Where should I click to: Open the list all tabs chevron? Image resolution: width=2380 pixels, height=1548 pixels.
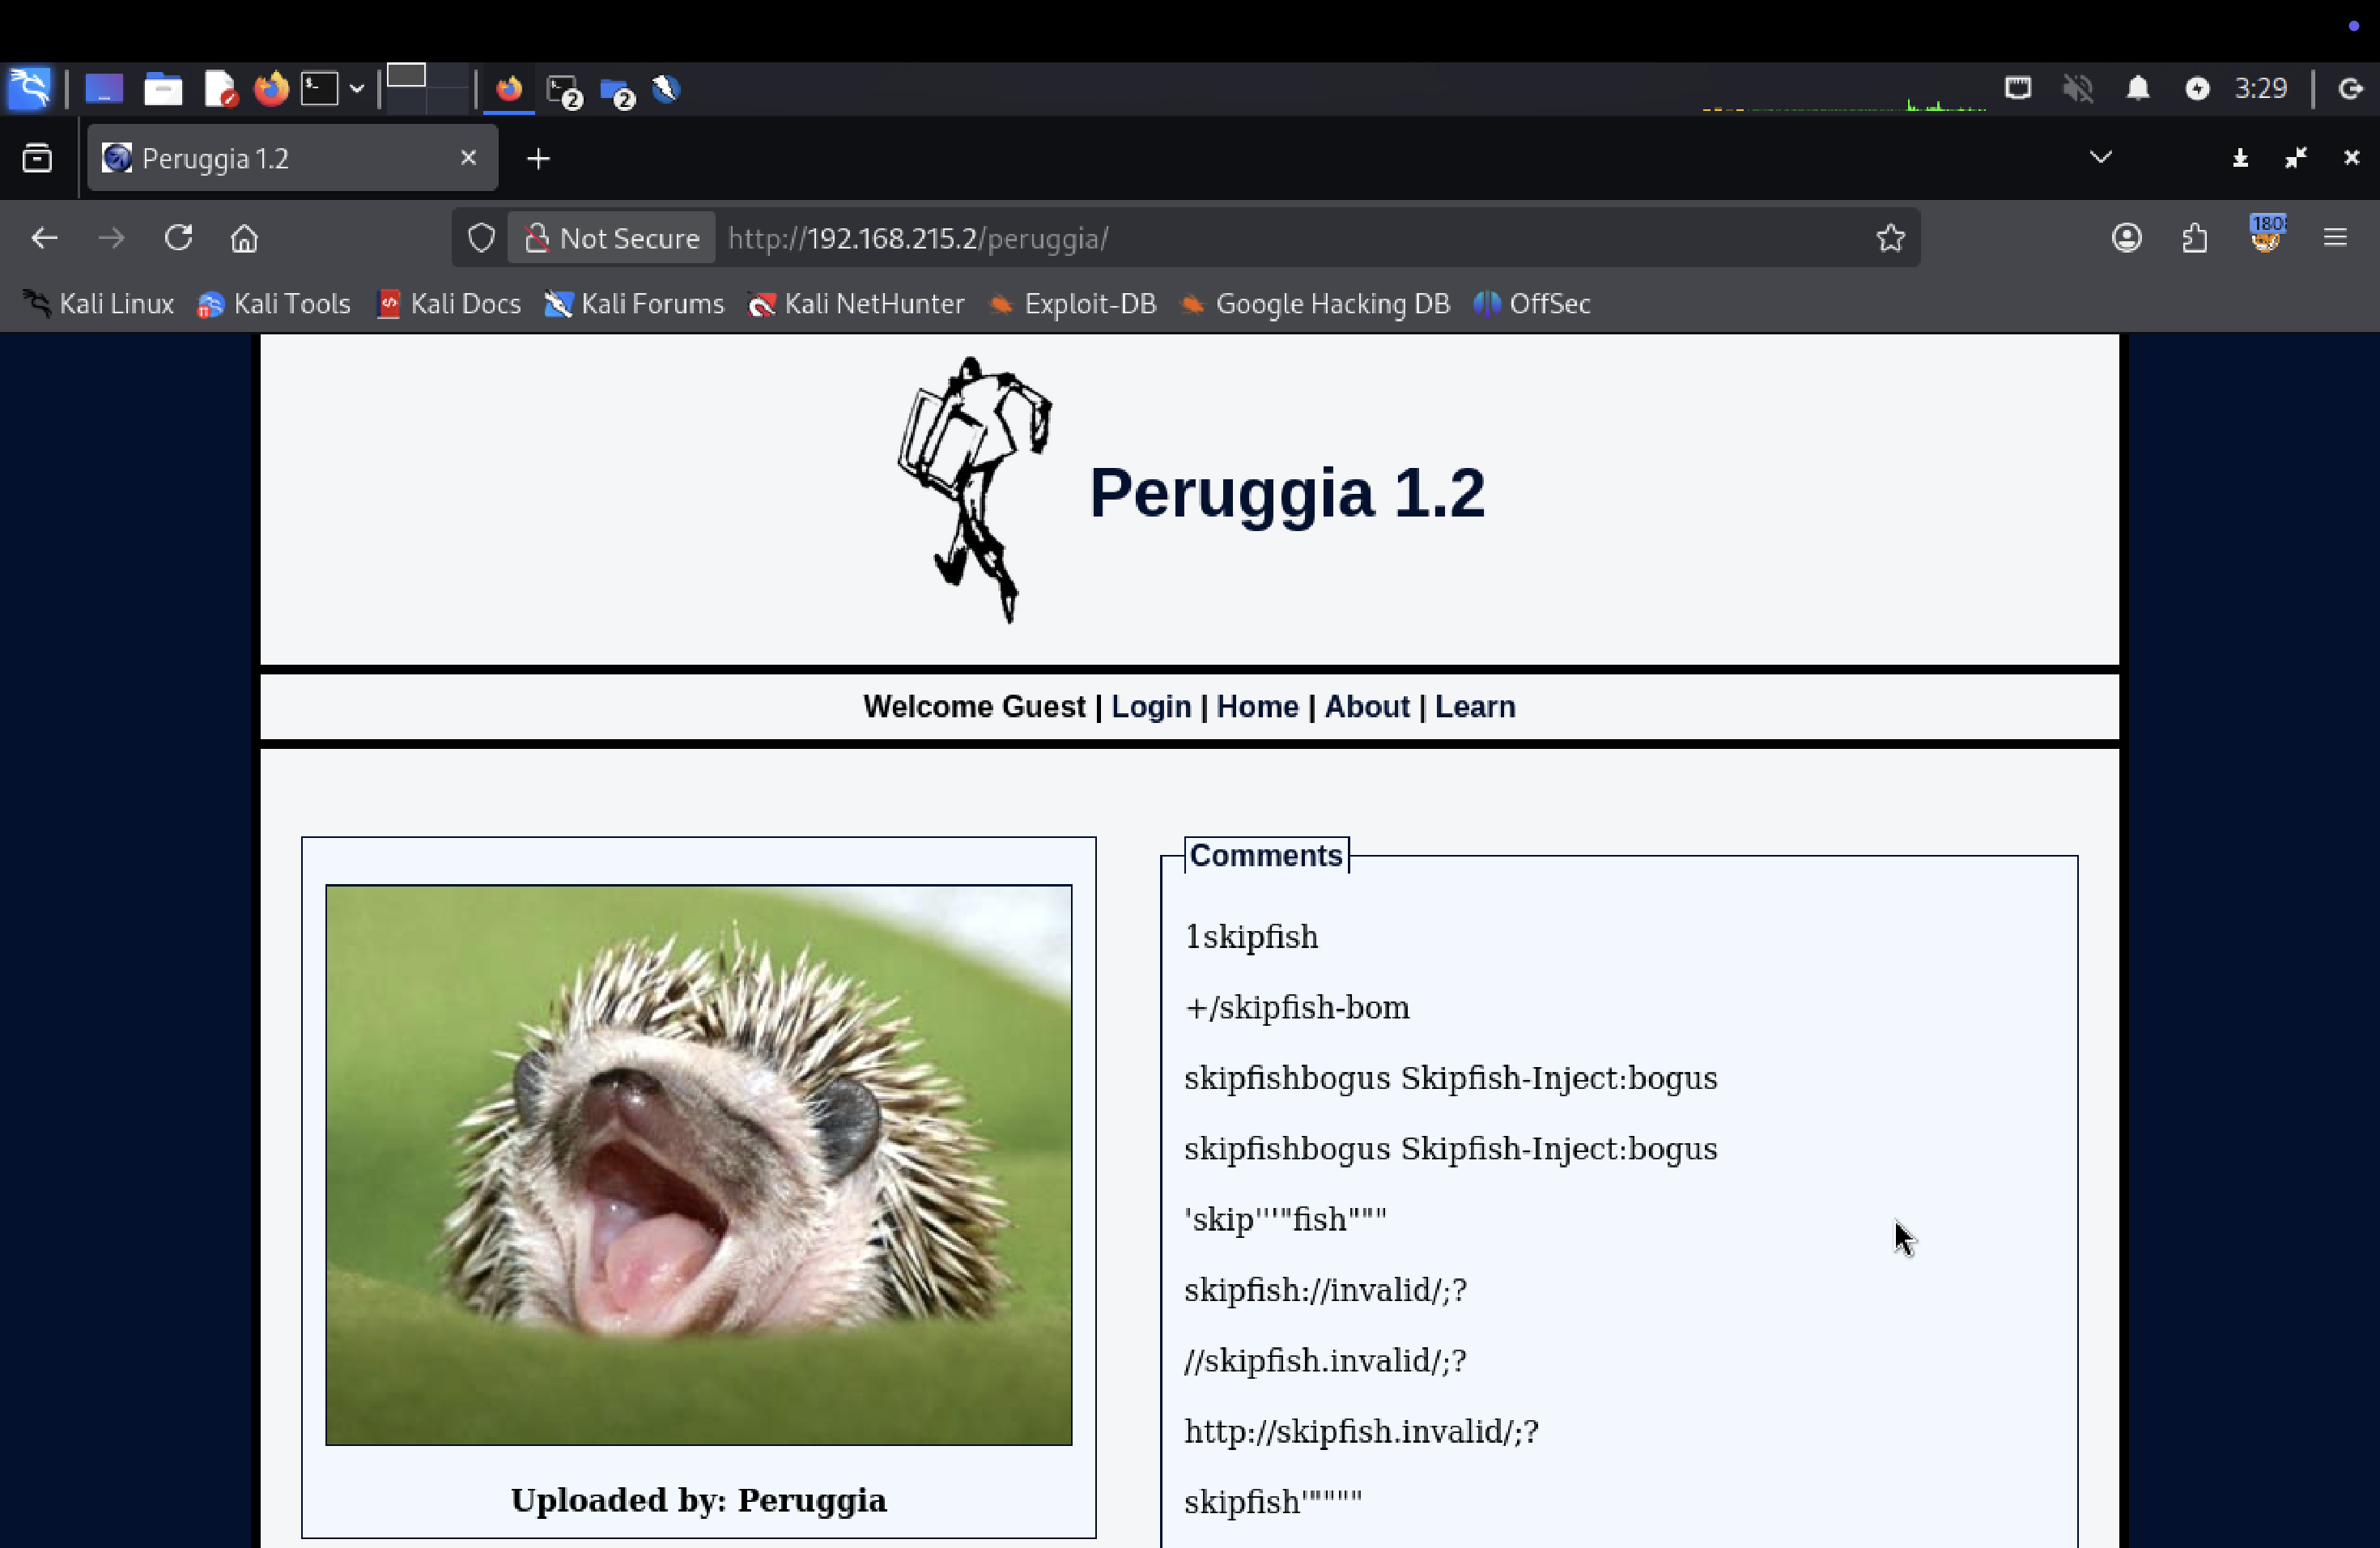coord(2100,158)
